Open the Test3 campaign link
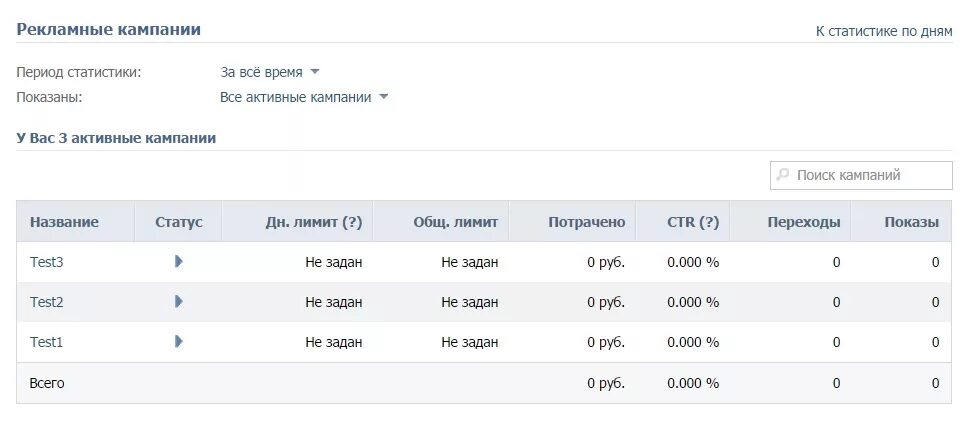Image resolution: width=966 pixels, height=441 pixels. tap(47, 262)
